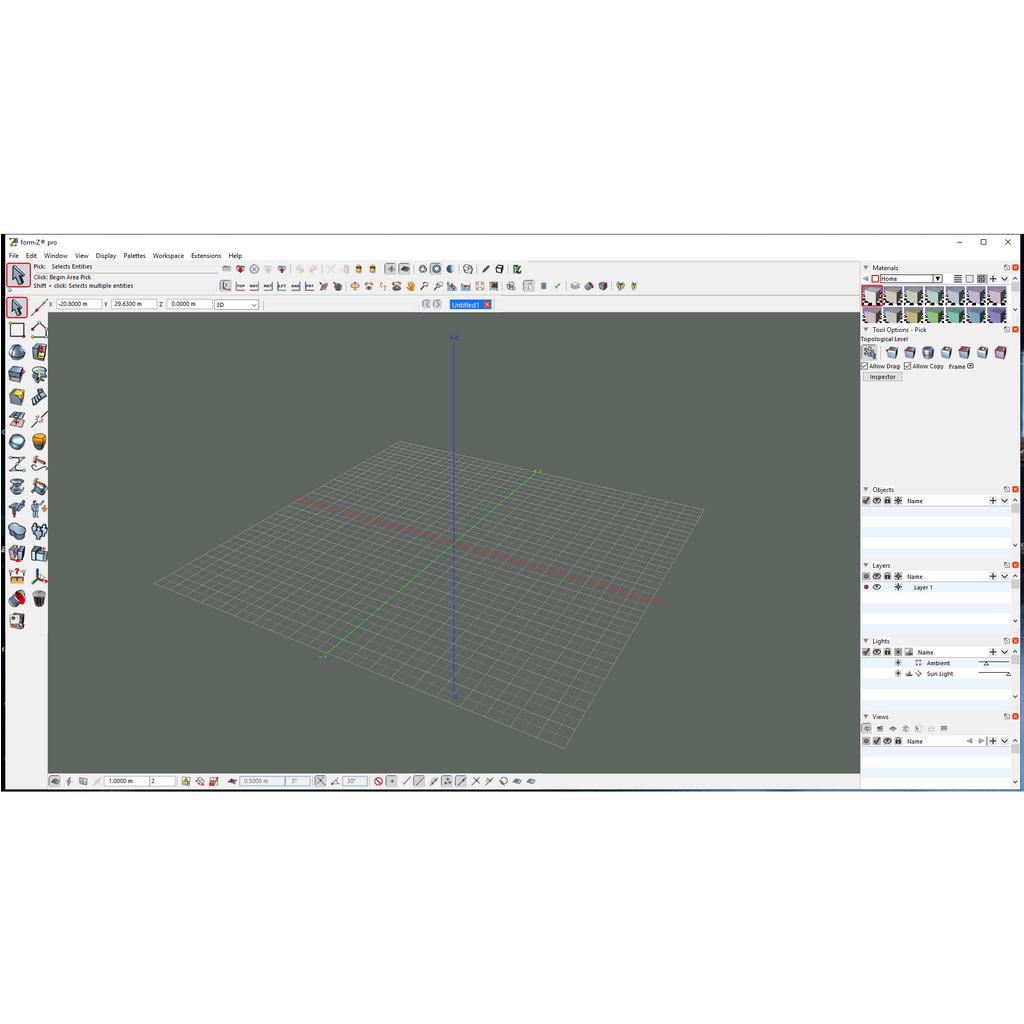Choose the paint bucket material tool
Viewport: 1024px width, 1024px height.
tap(17, 598)
